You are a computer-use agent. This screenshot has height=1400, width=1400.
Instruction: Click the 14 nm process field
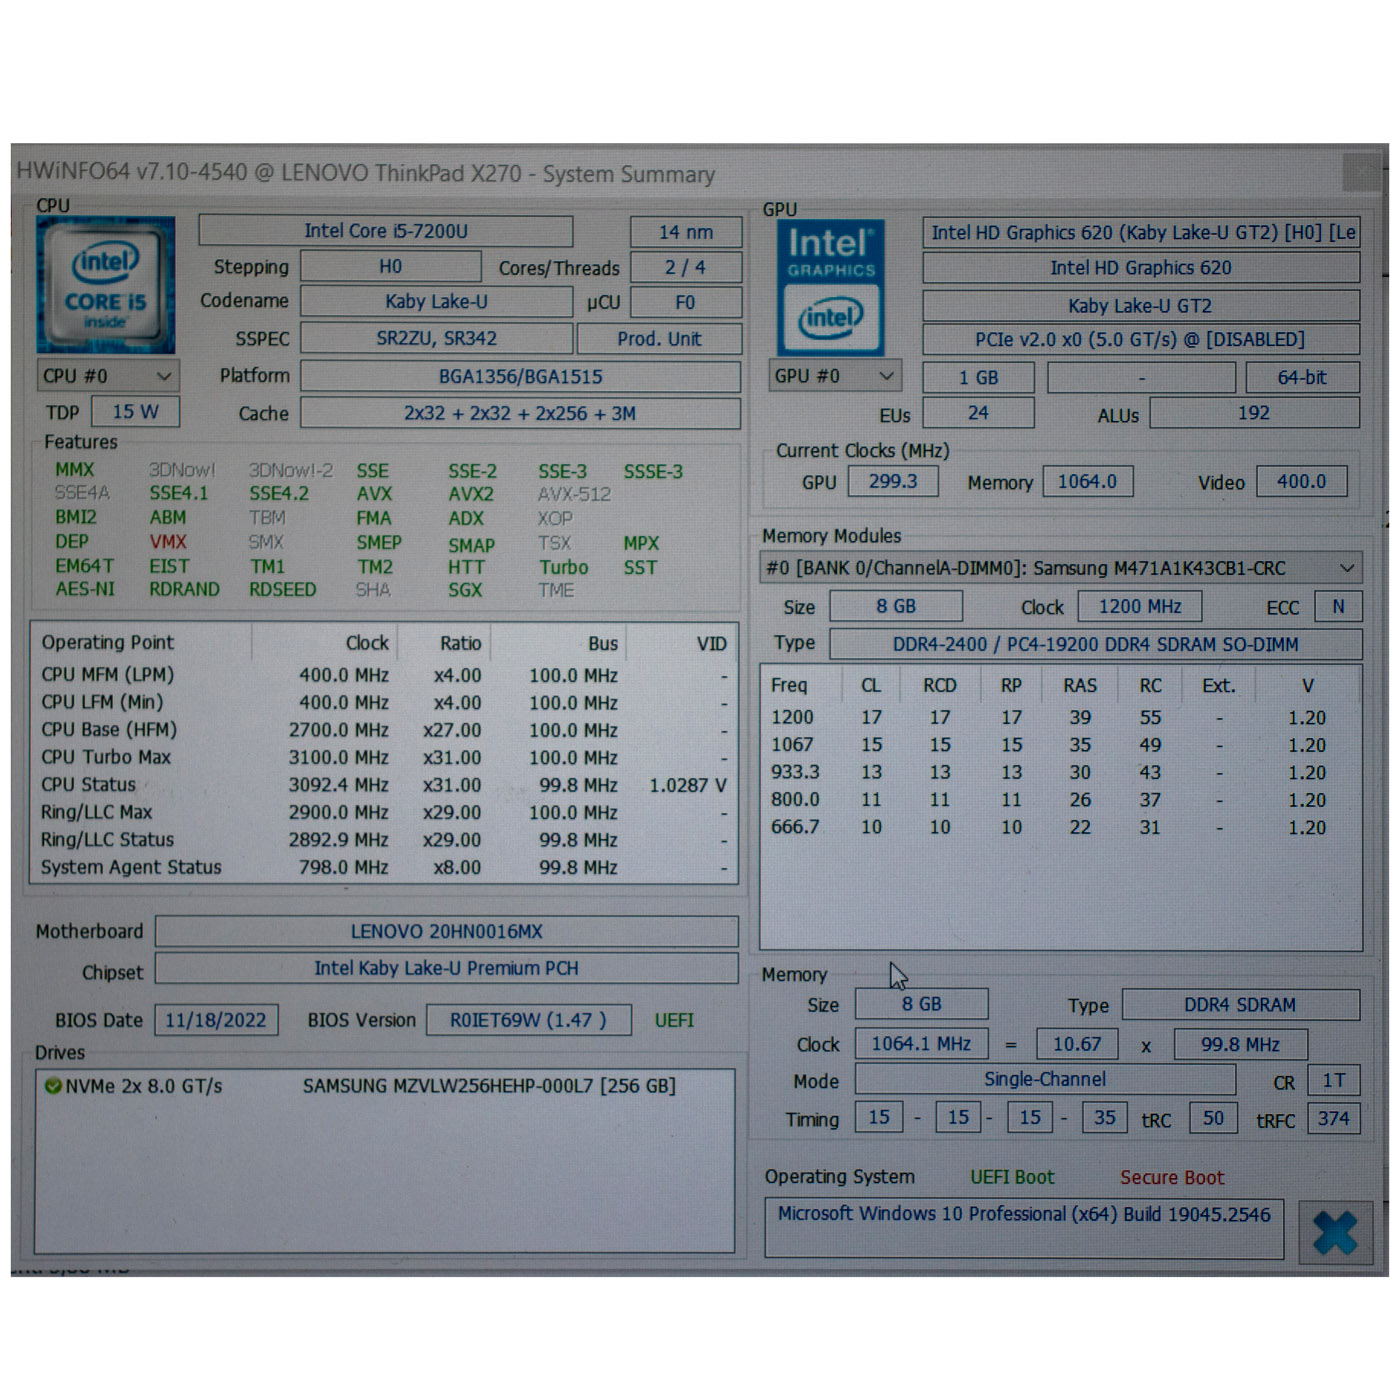[686, 232]
